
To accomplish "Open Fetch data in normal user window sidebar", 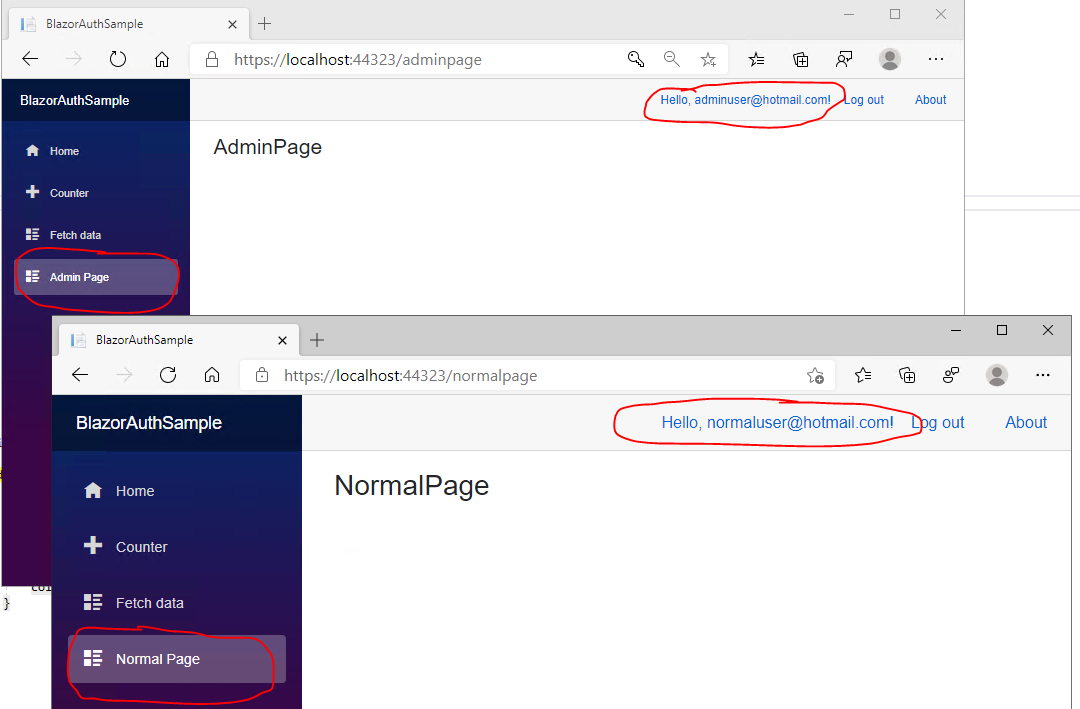I will tap(176, 603).
